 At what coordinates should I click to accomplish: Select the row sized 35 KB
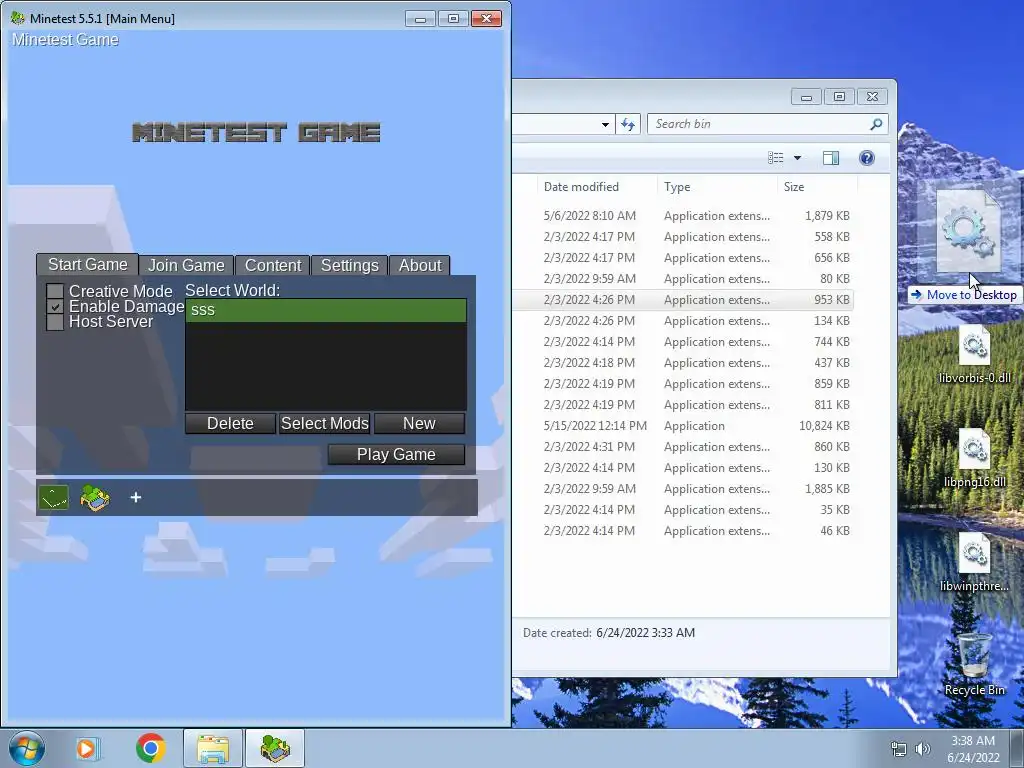tap(682, 510)
